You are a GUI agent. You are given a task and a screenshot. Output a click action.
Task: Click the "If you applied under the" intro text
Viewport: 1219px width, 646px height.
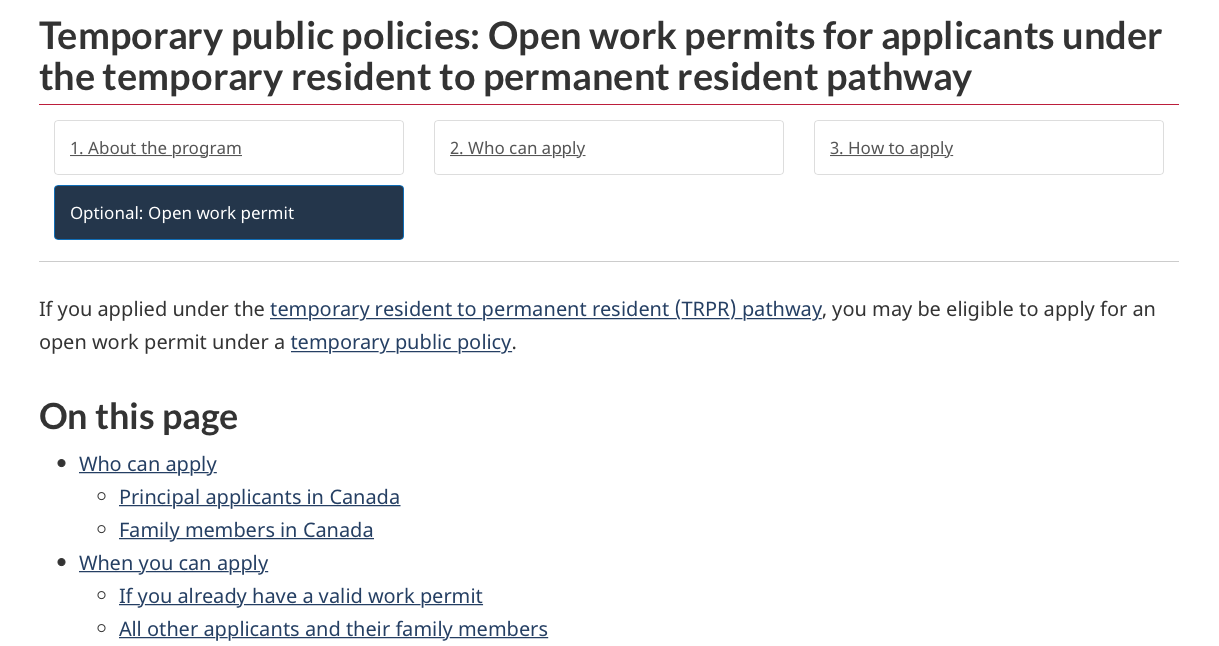[152, 309]
